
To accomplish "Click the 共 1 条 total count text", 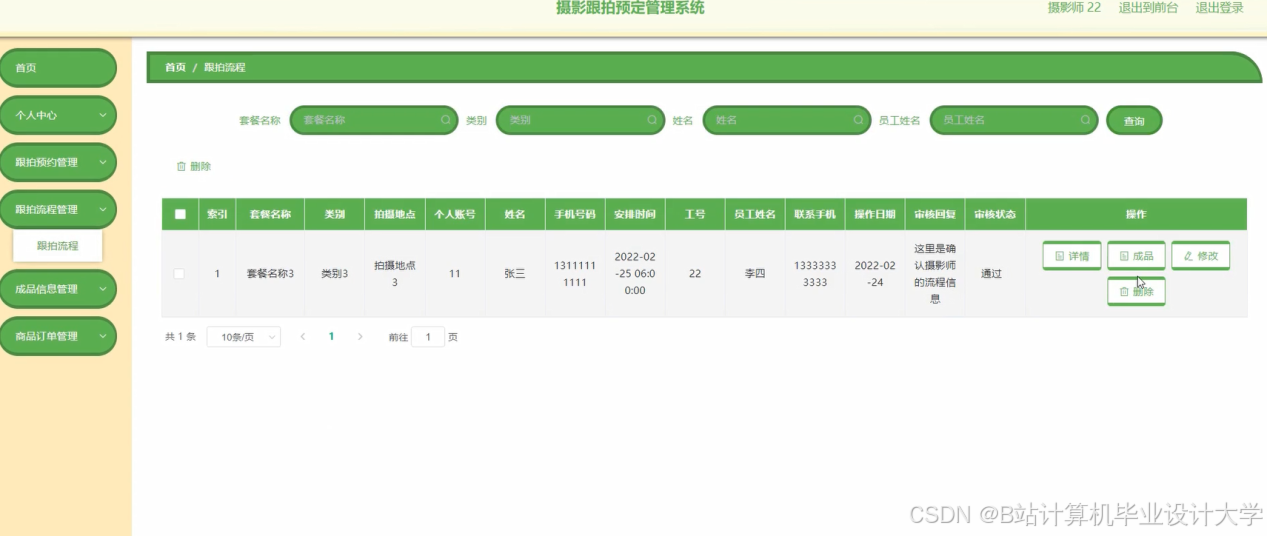I will coord(180,337).
